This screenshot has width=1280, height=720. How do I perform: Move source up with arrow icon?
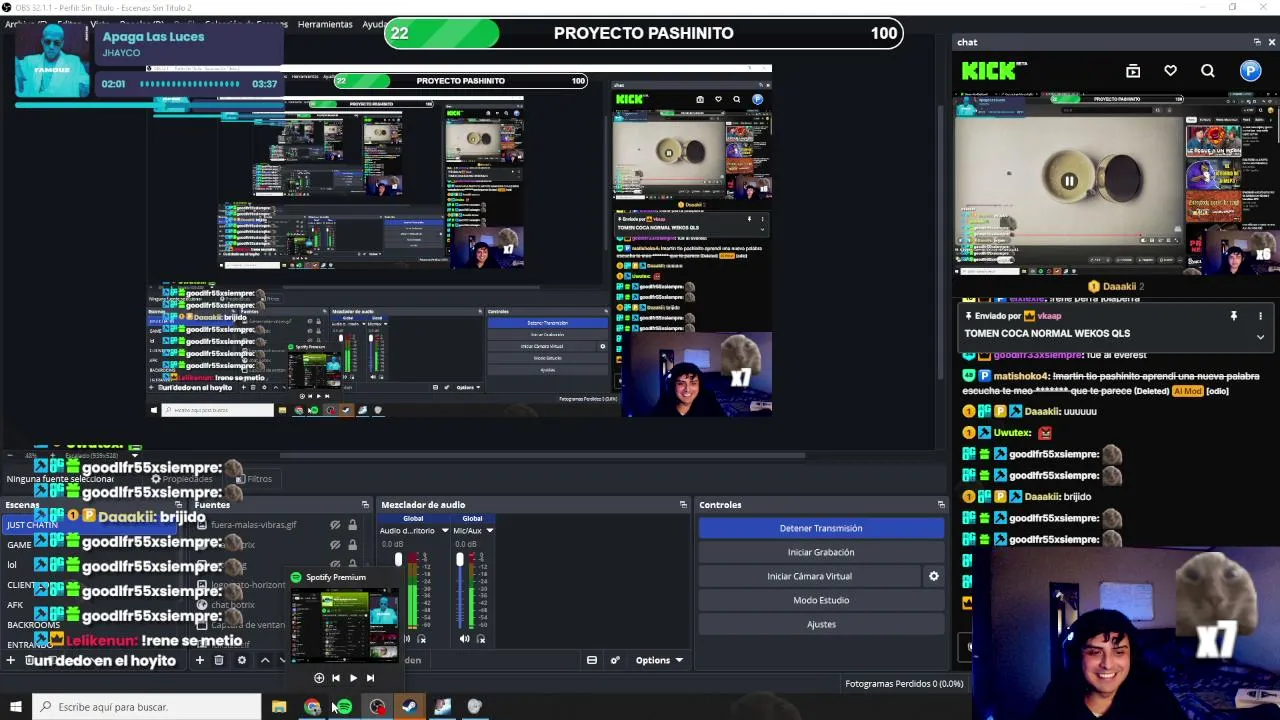[265, 660]
